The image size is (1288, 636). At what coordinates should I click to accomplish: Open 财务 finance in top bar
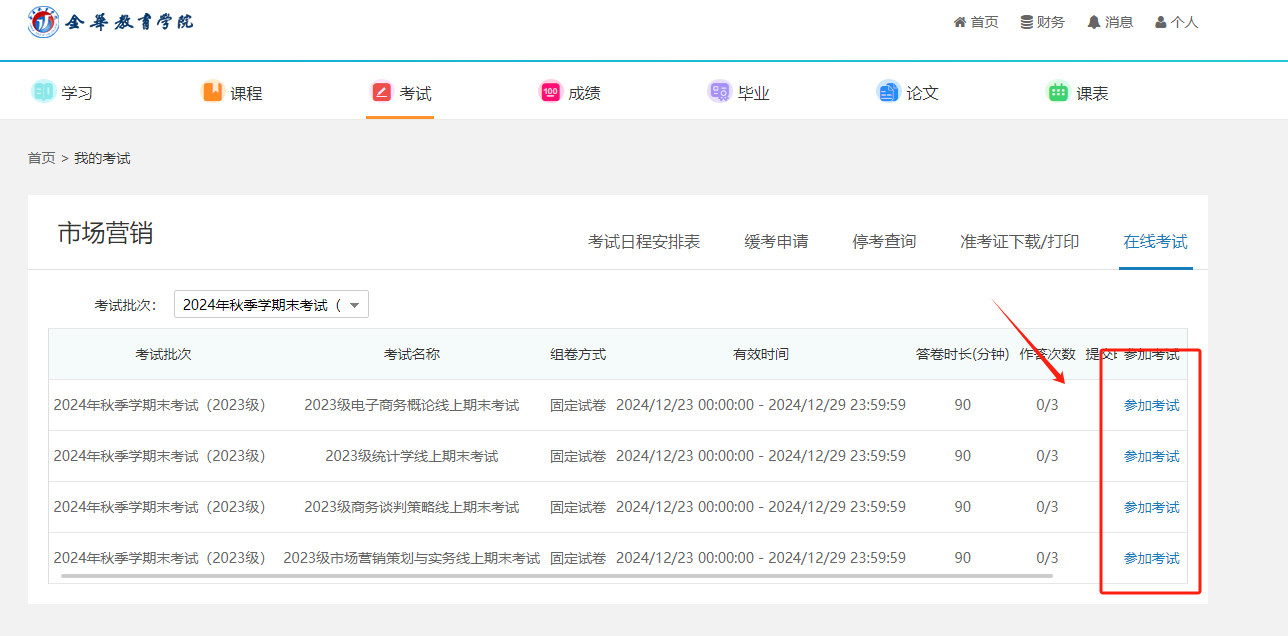pyautogui.click(x=1042, y=22)
